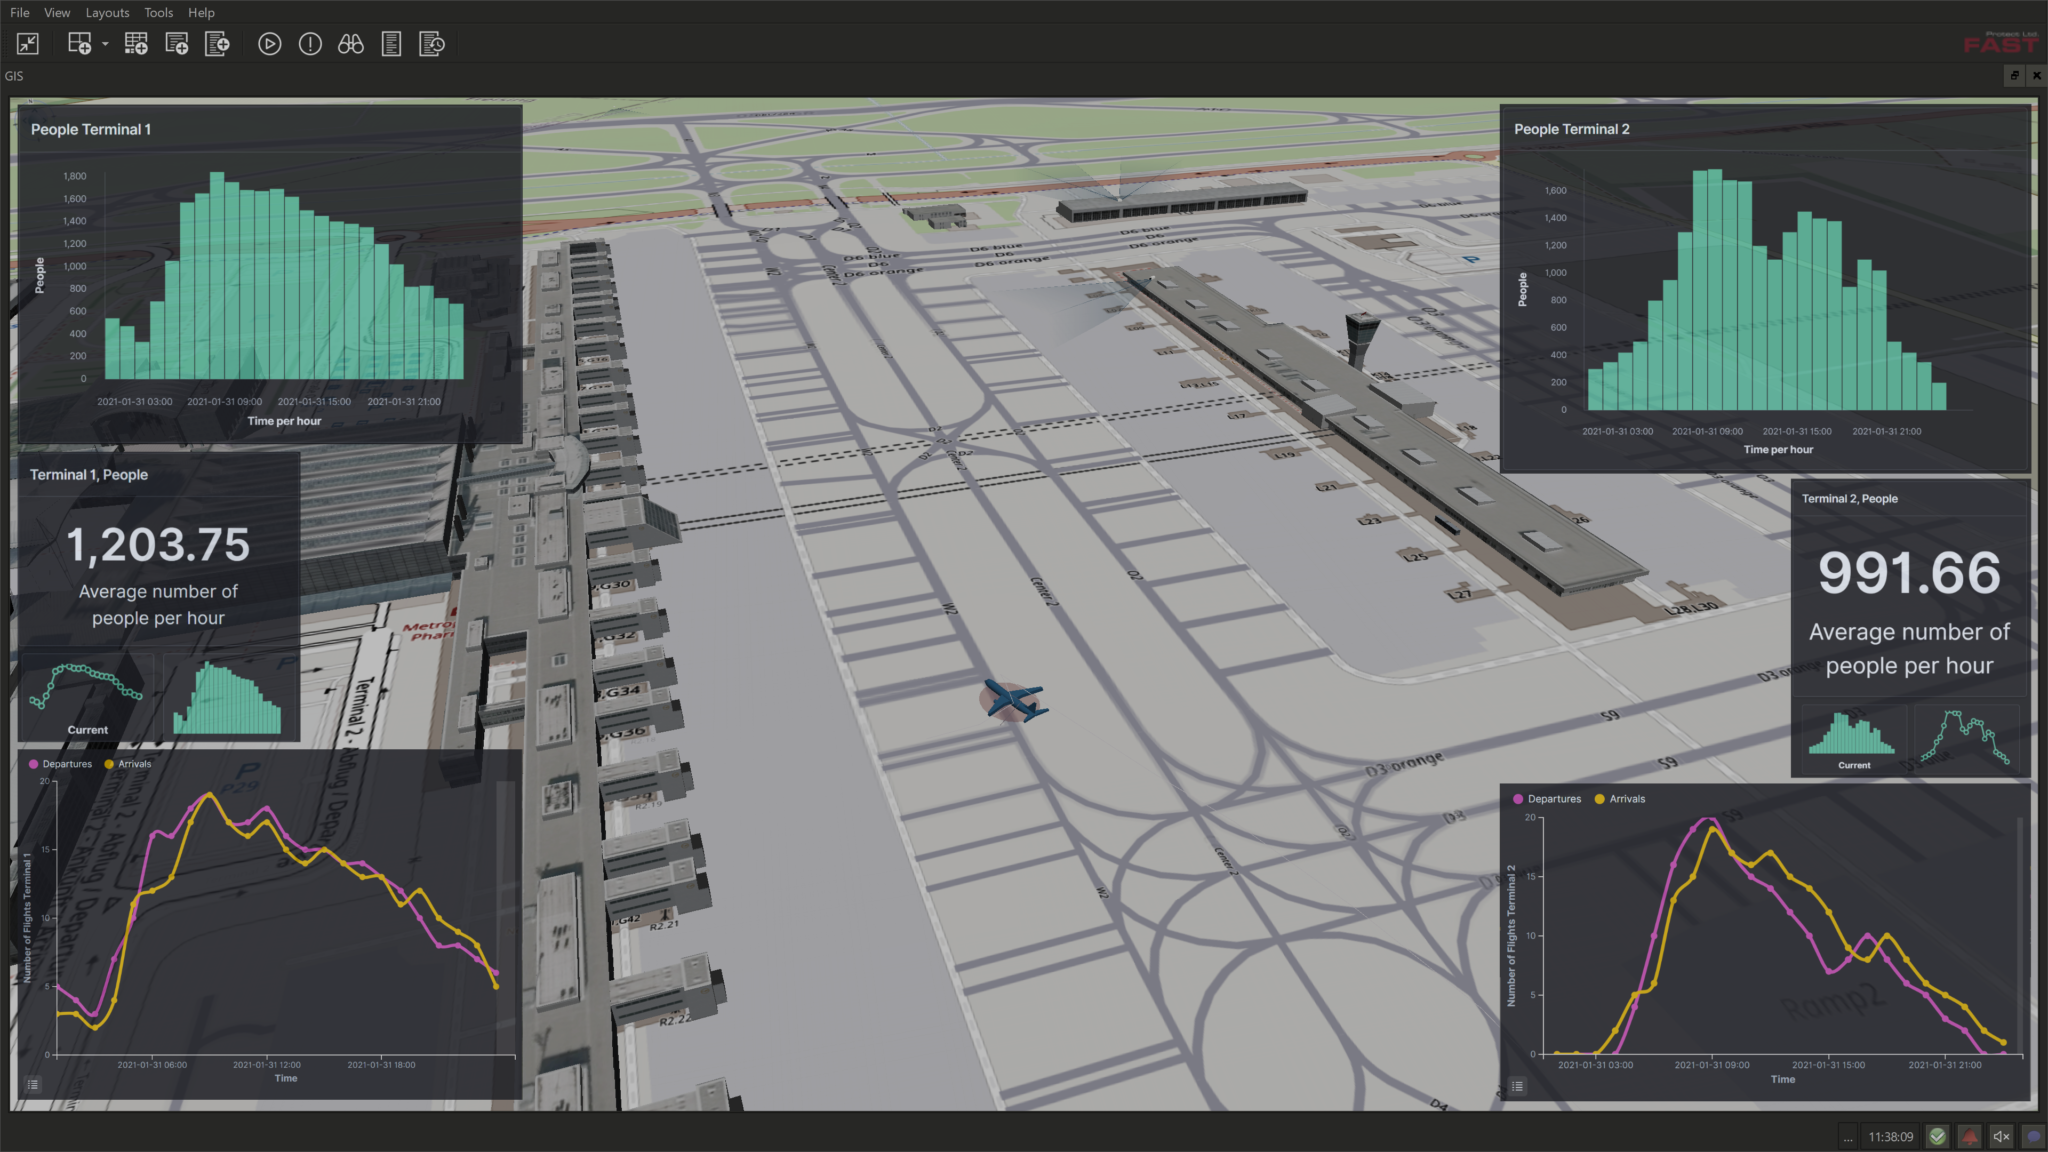Unmute audio via the speaker icon
The image size is (2048, 1152).
click(x=2001, y=1136)
